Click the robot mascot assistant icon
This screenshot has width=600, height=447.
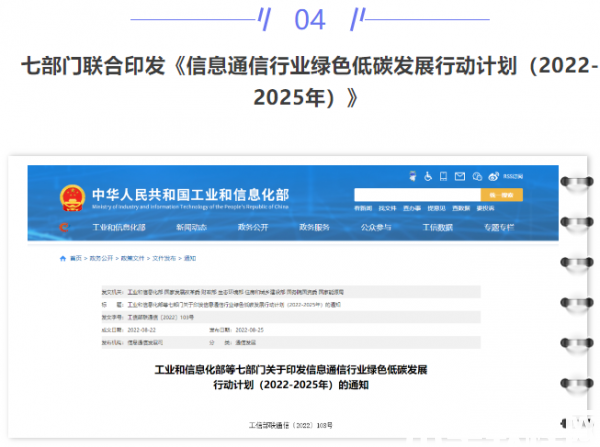point(412,176)
